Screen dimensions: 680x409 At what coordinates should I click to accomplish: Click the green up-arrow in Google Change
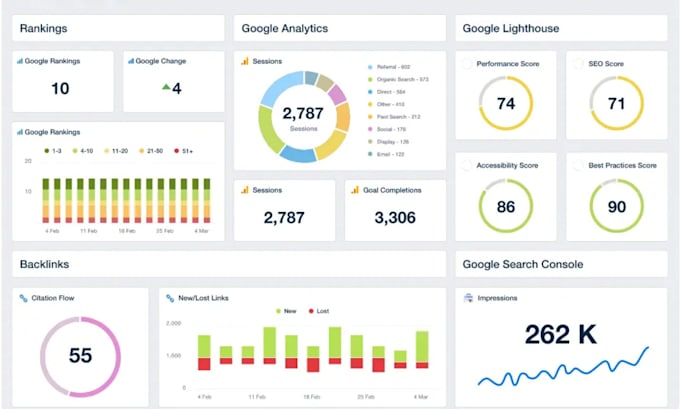pos(166,87)
